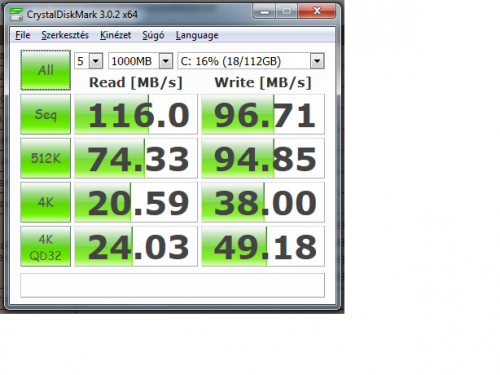Run all benchmarks with All button
The image size is (500, 375).
(x=46, y=70)
